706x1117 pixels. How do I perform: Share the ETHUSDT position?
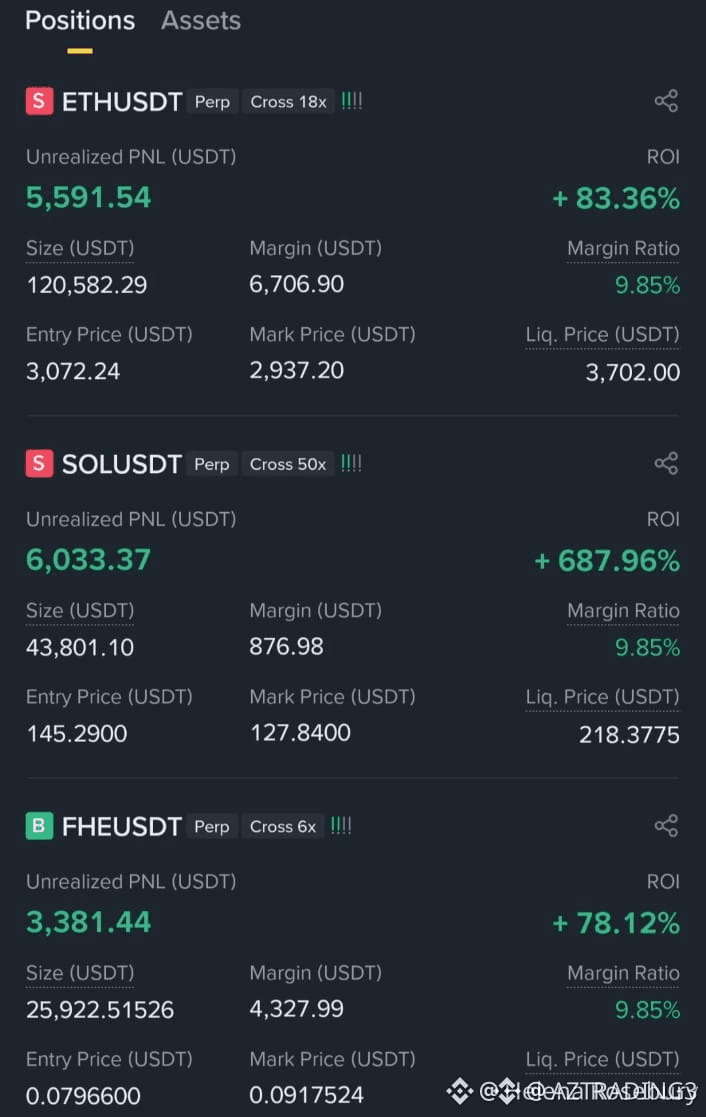click(x=666, y=101)
